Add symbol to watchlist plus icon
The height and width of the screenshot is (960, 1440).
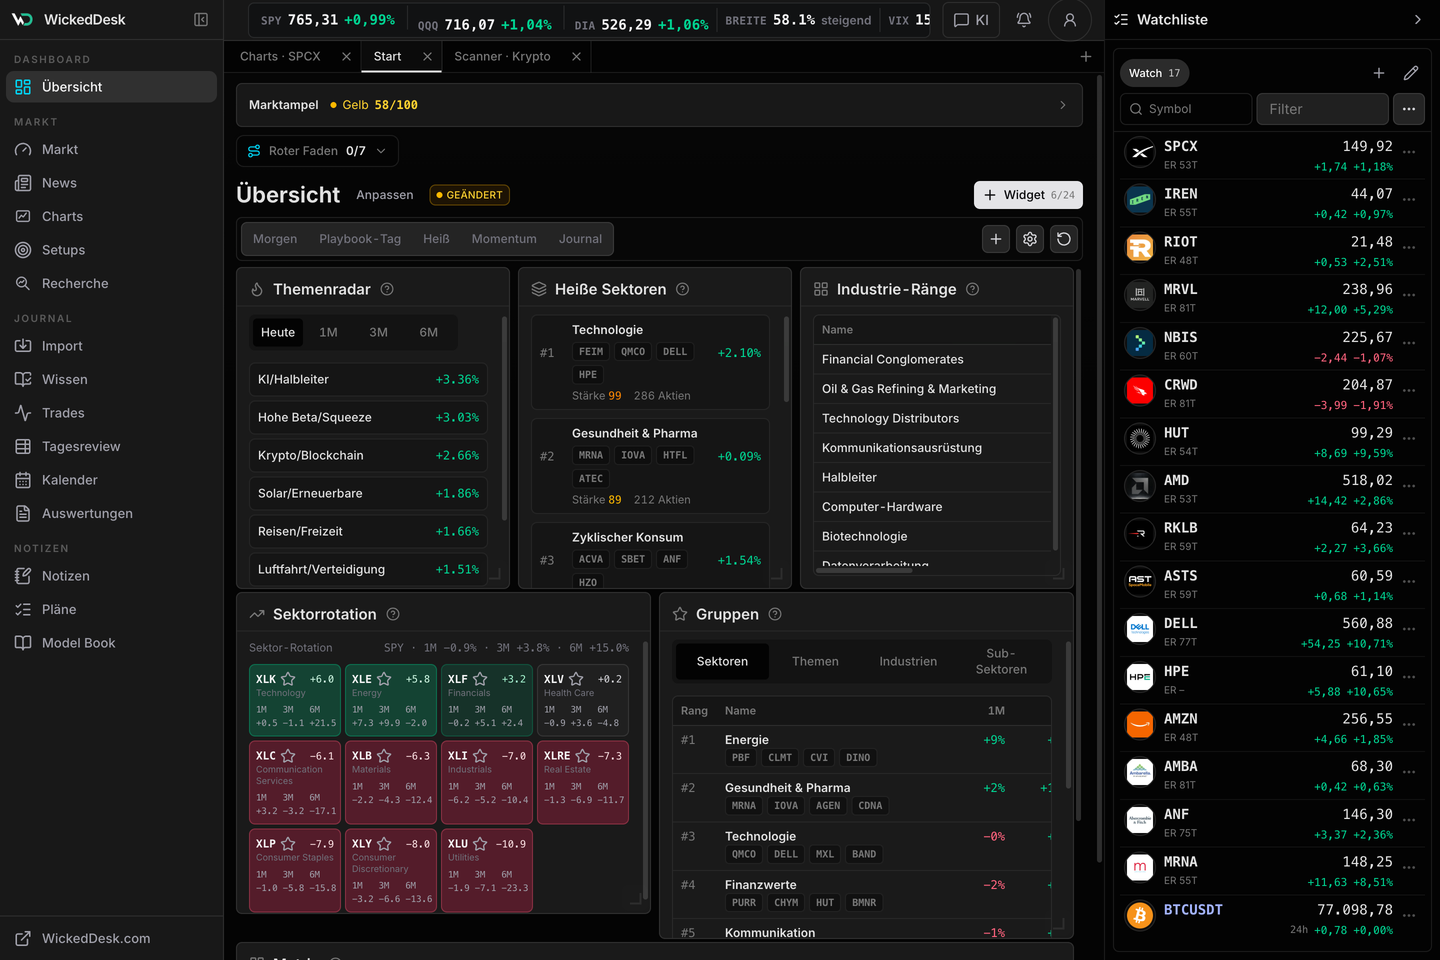click(1379, 73)
